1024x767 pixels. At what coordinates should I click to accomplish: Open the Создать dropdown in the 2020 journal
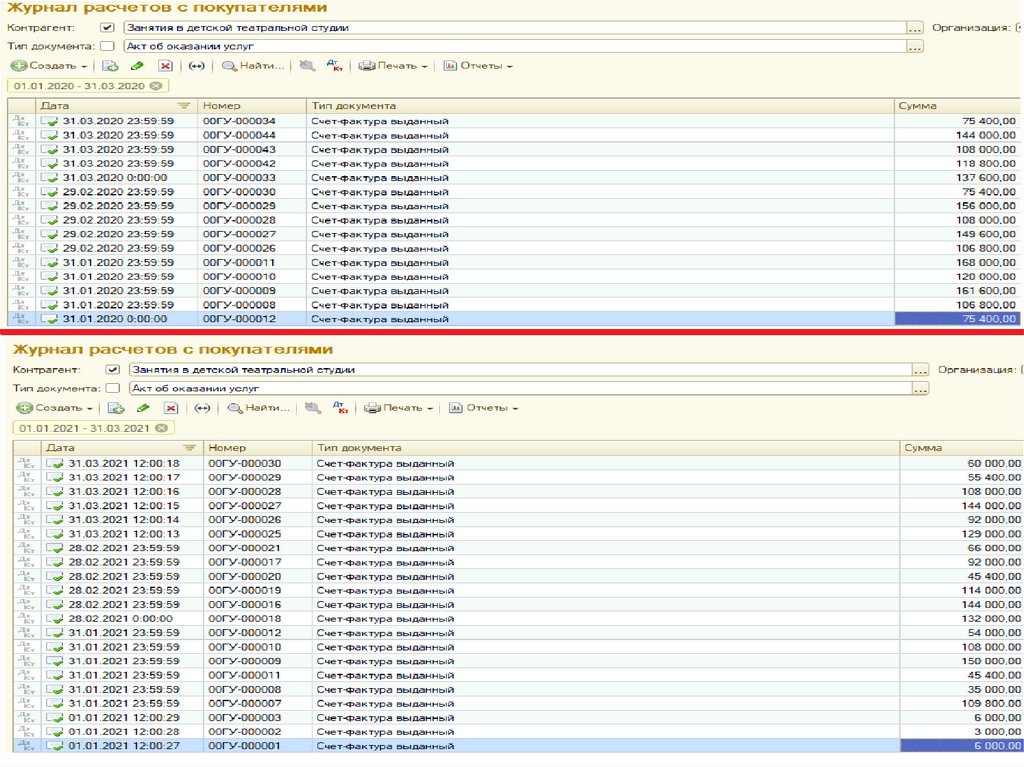[50, 66]
